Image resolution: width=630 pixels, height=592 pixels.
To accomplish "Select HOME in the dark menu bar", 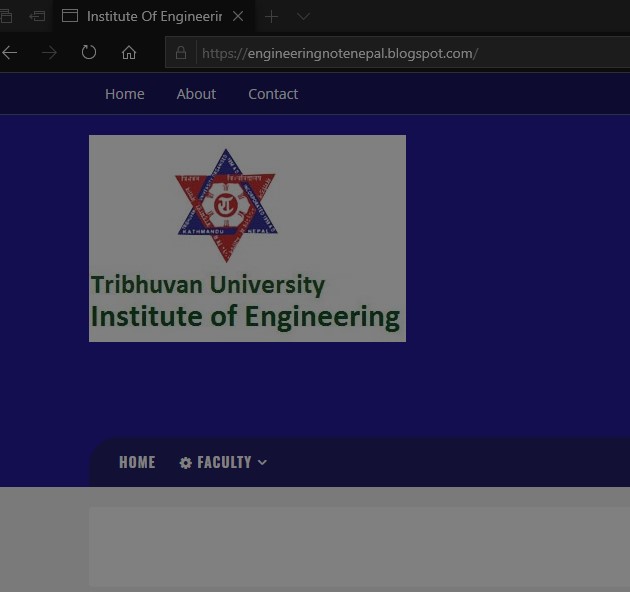I will 137,462.
